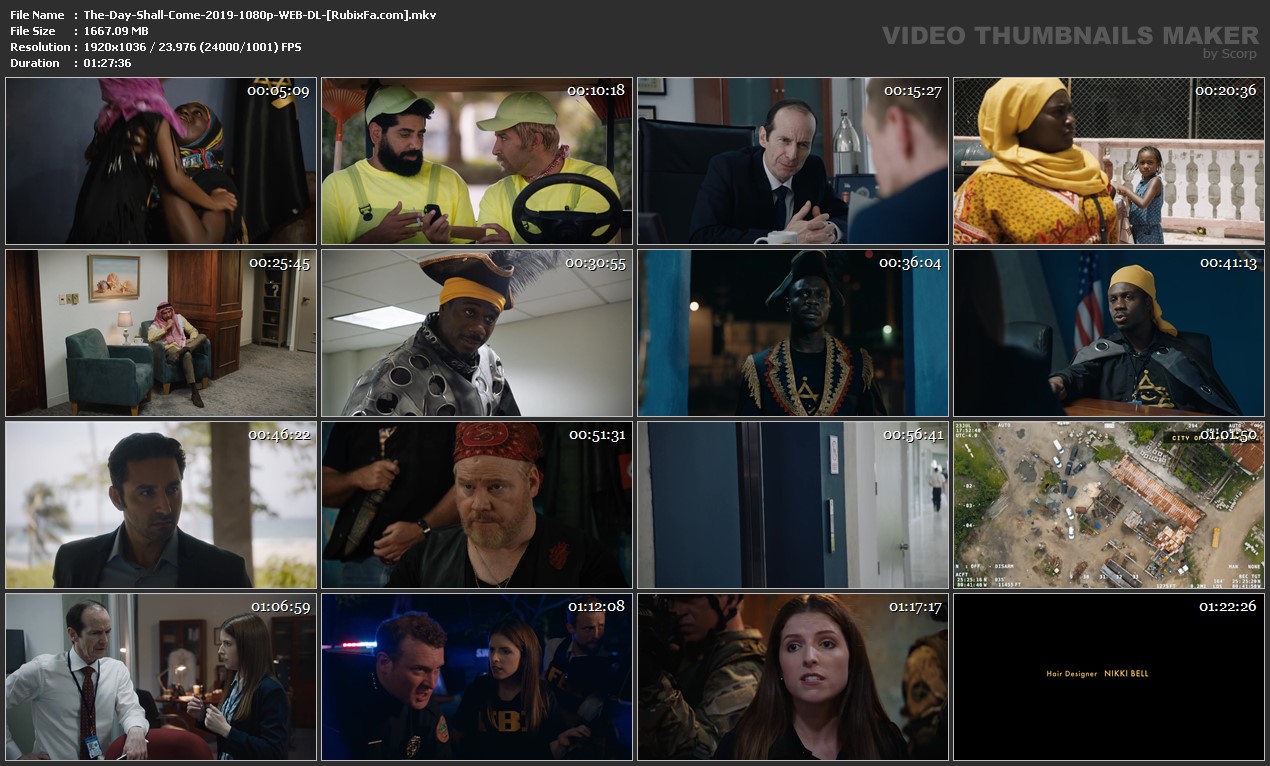Select the golf cart thumbnail at 00:10:18
The width and height of the screenshot is (1270, 766).
[477, 161]
